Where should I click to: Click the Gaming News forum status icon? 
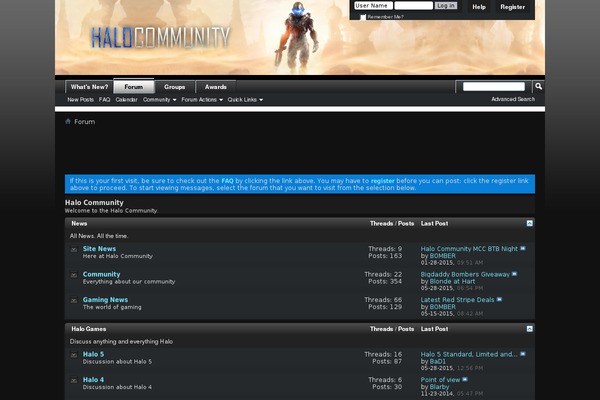74,301
